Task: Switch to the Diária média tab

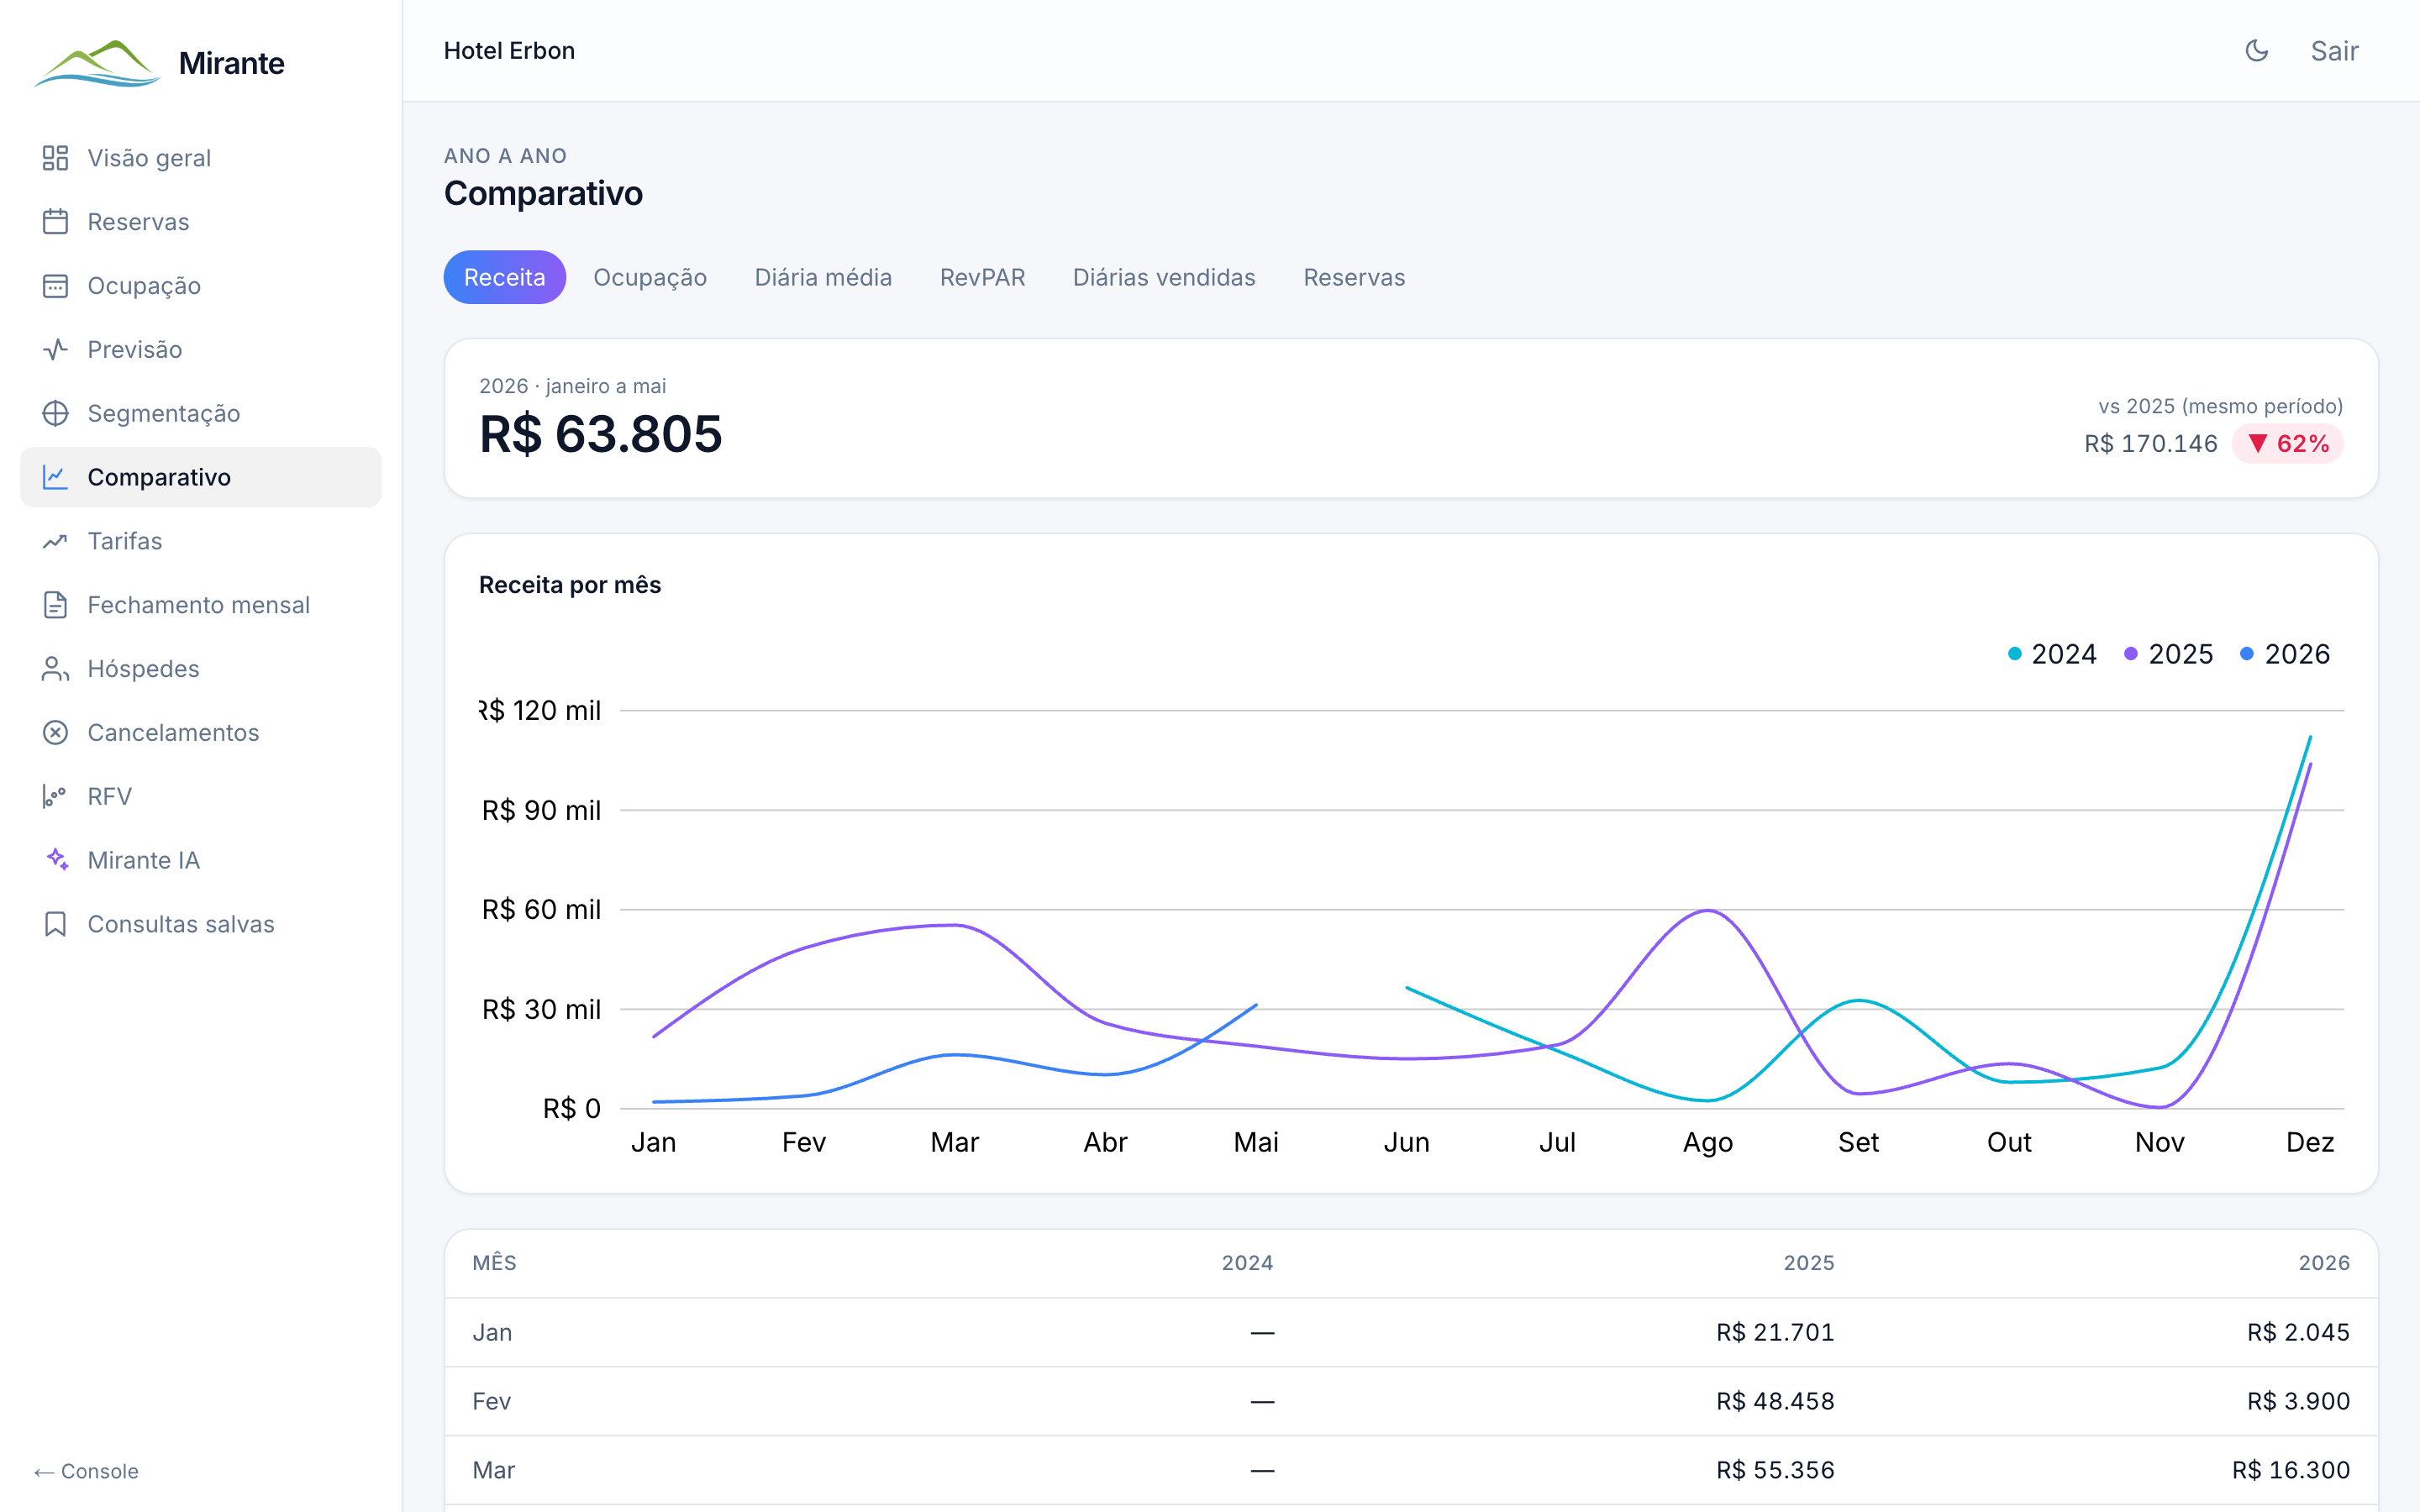Action: coord(823,277)
